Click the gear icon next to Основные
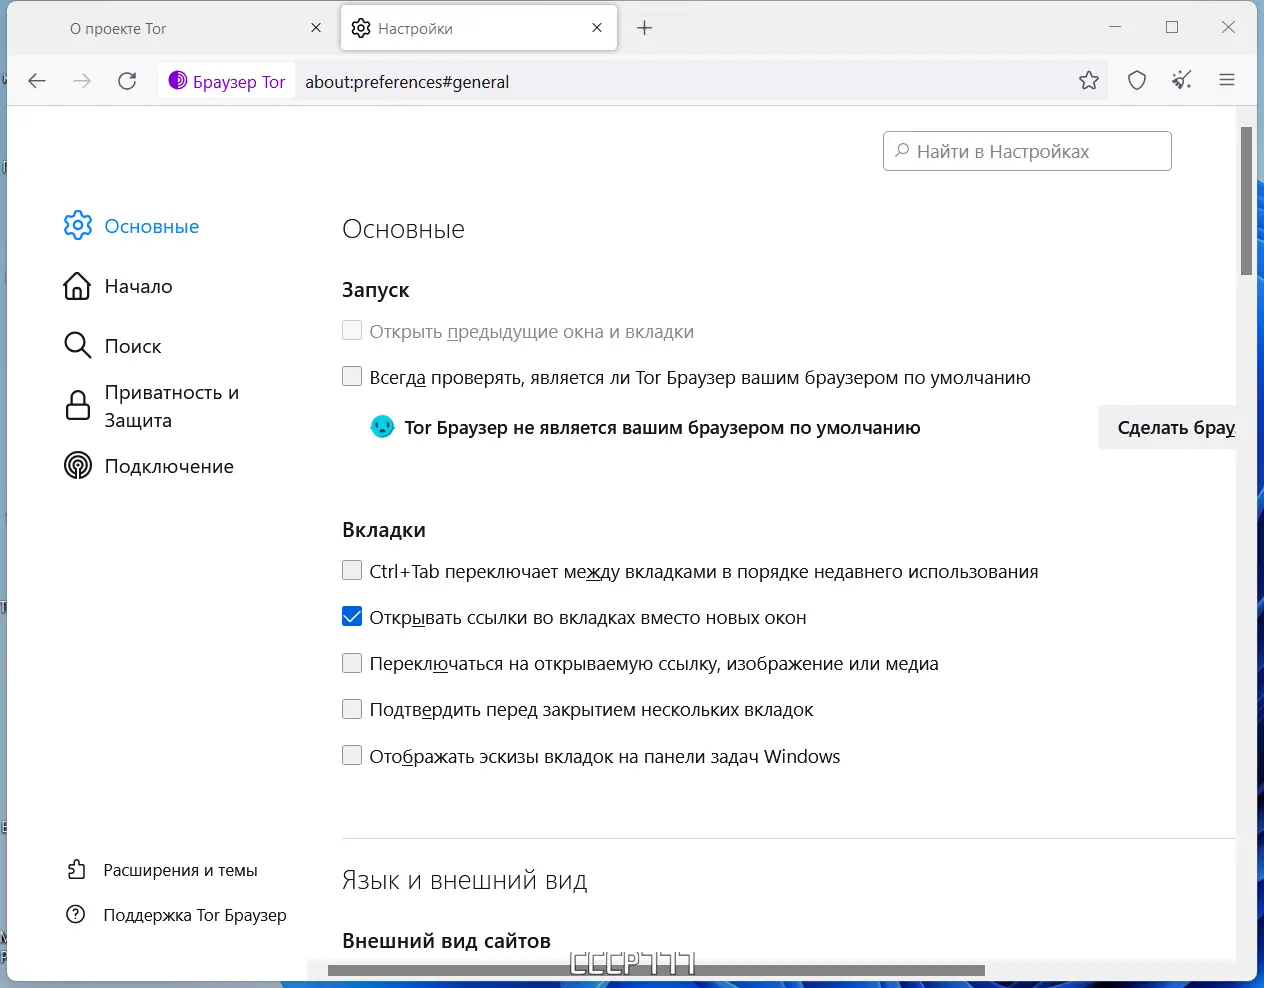The image size is (1264, 988). [78, 226]
